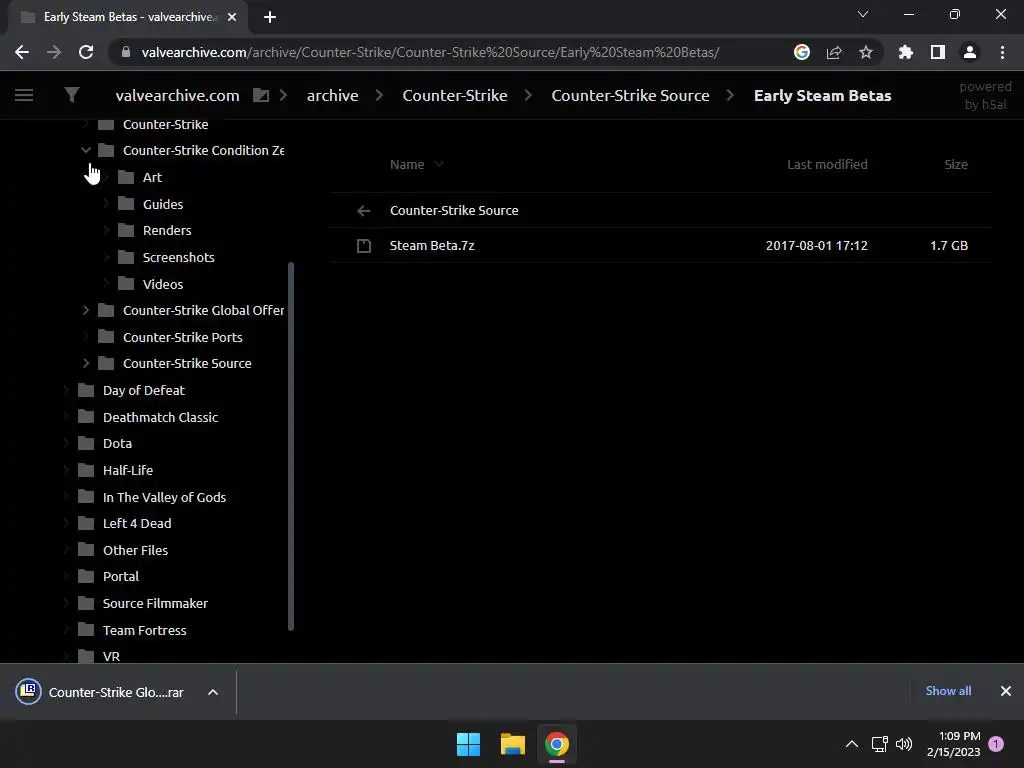Click the browser back arrow

(x=22, y=52)
